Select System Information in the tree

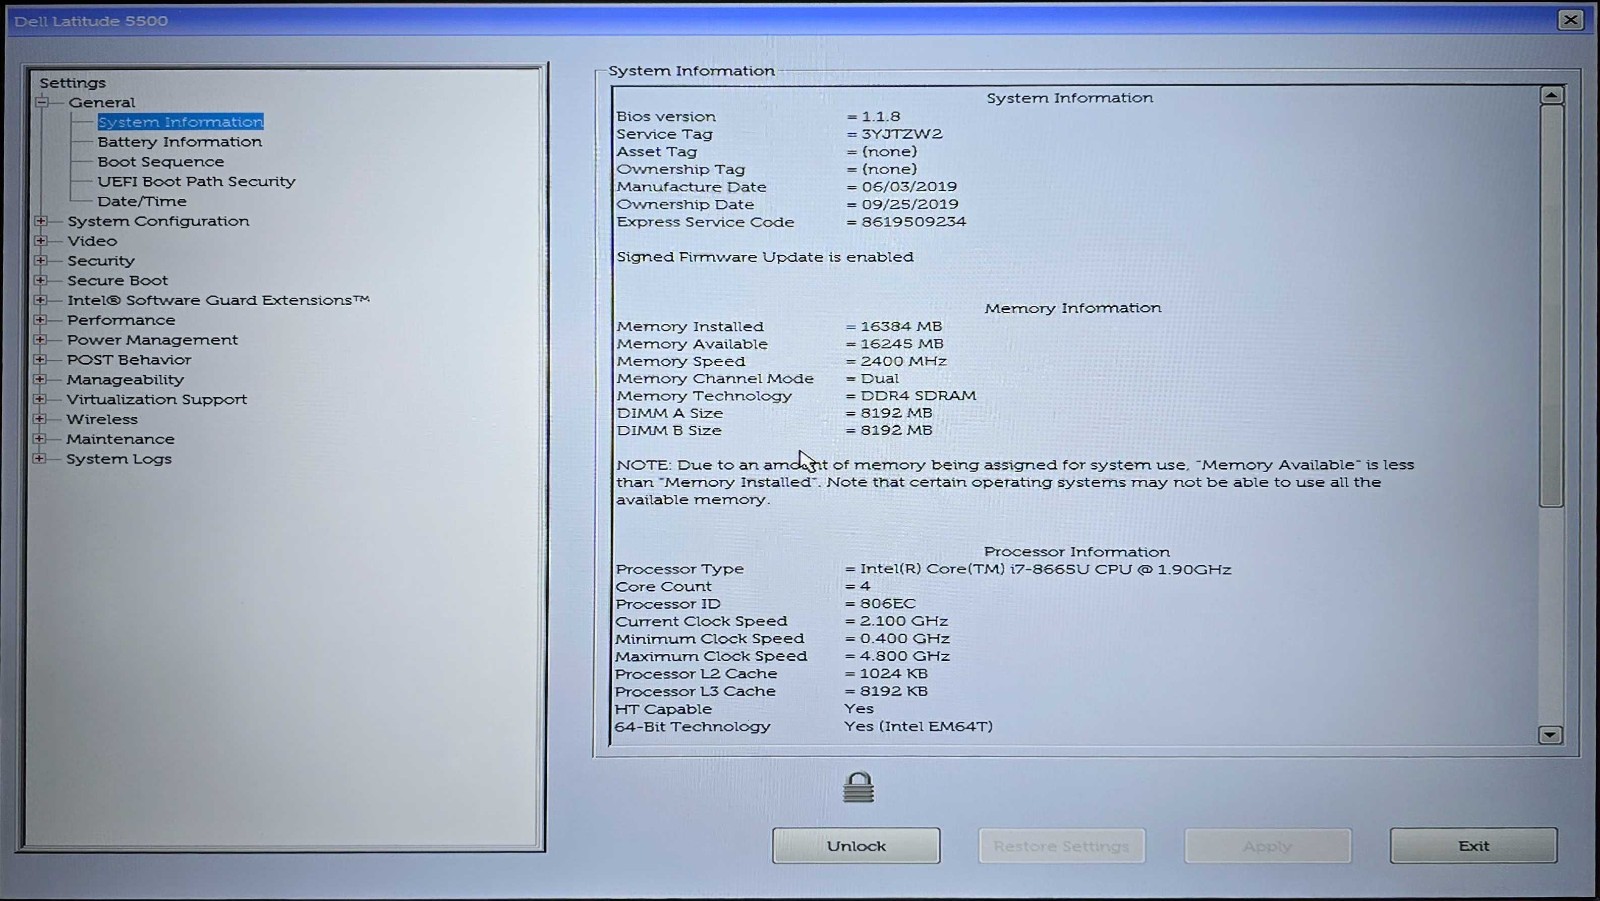[181, 122]
